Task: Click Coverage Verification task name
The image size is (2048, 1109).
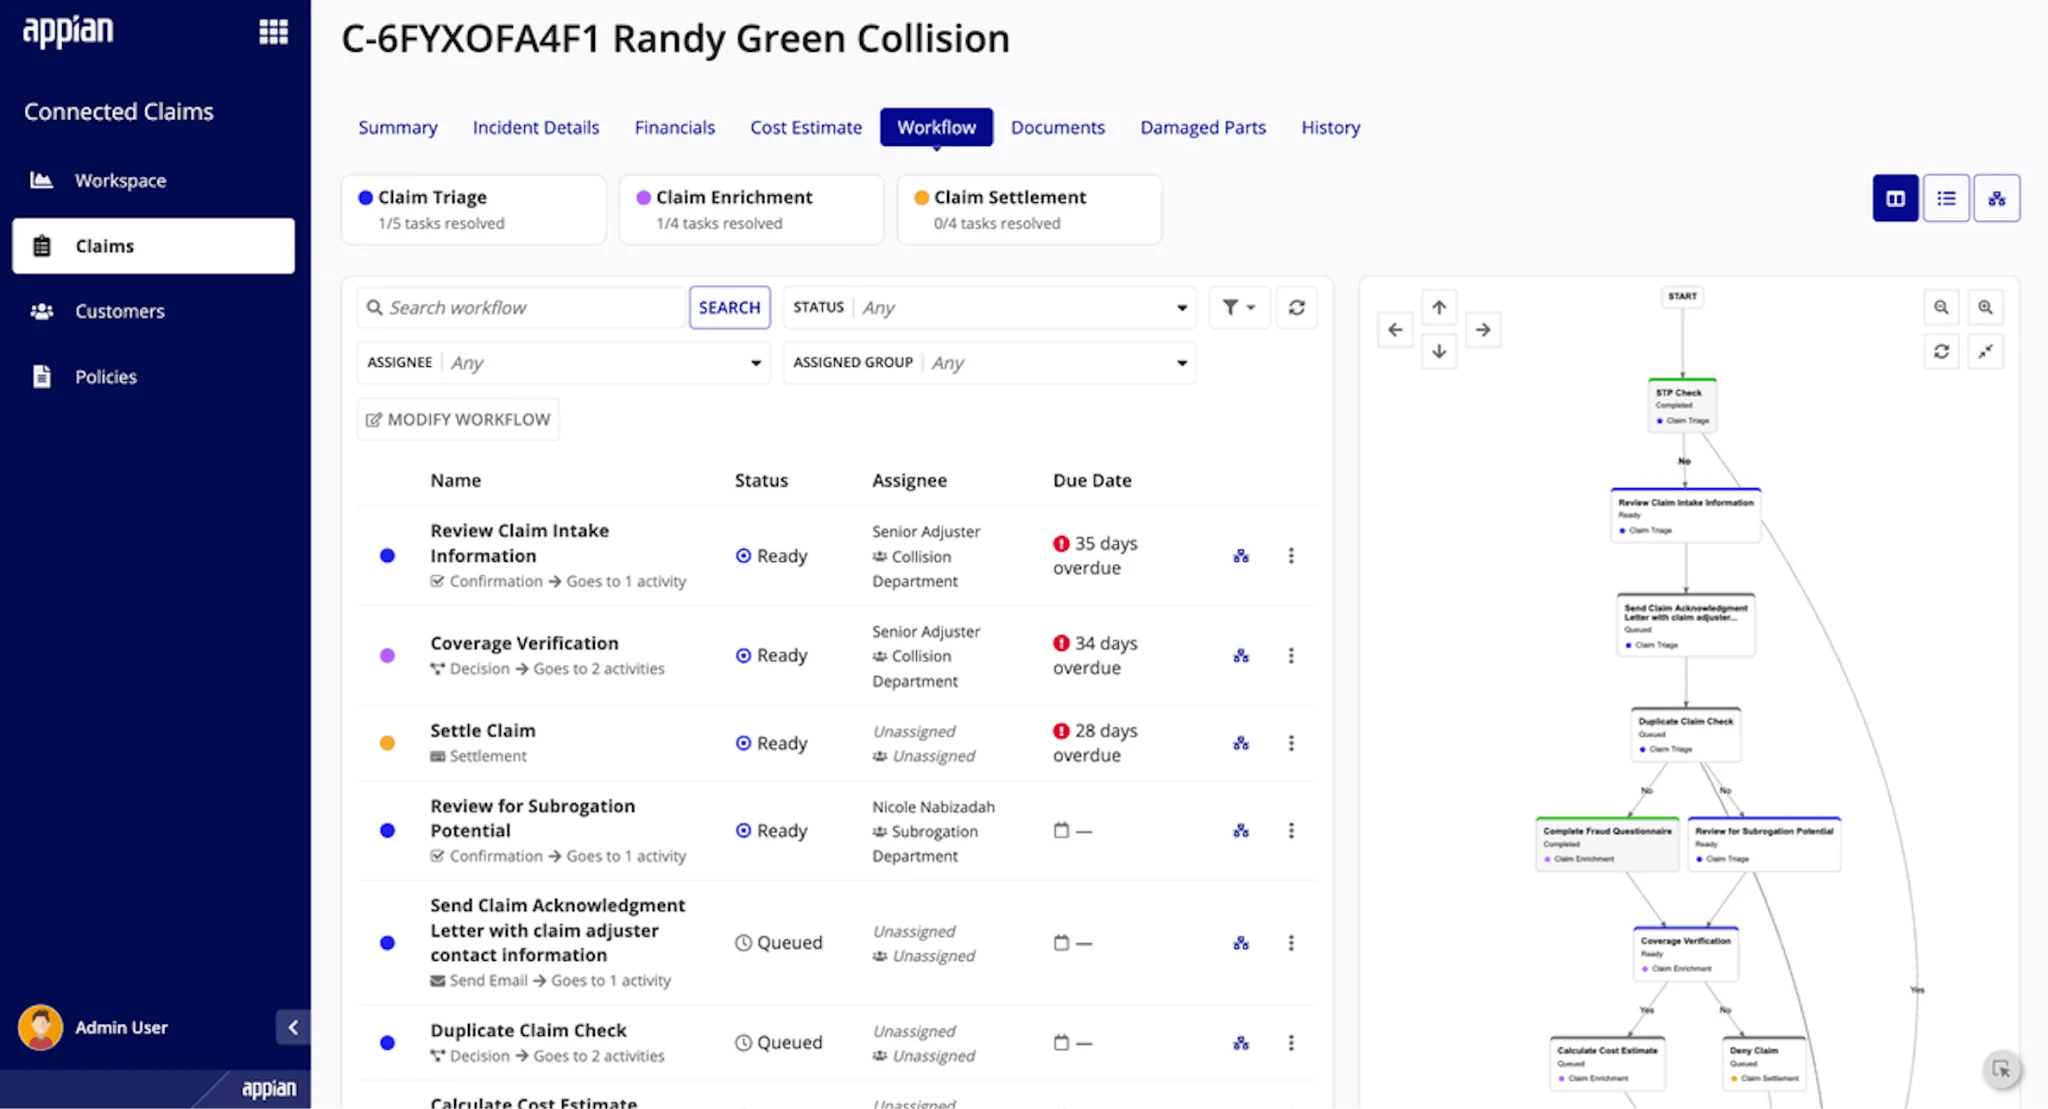Action: 524,643
